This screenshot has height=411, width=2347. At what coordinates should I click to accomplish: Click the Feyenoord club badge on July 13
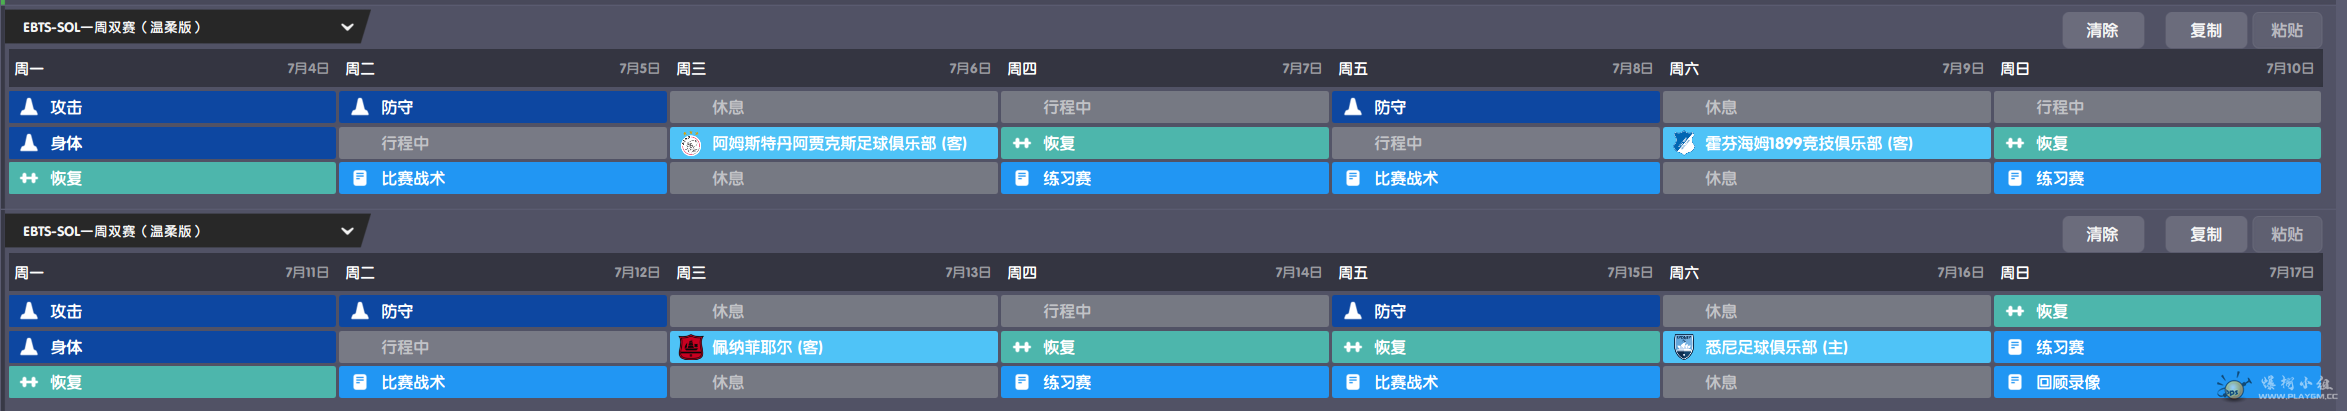691,348
